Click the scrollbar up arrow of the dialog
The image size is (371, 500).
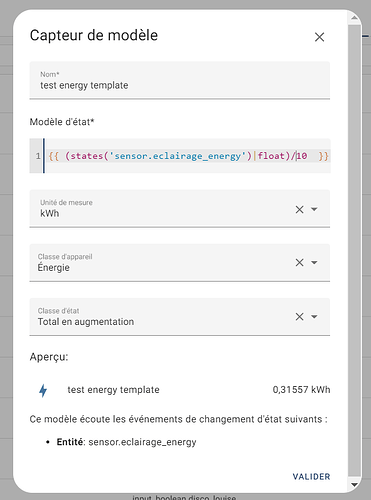tap(355, 18)
